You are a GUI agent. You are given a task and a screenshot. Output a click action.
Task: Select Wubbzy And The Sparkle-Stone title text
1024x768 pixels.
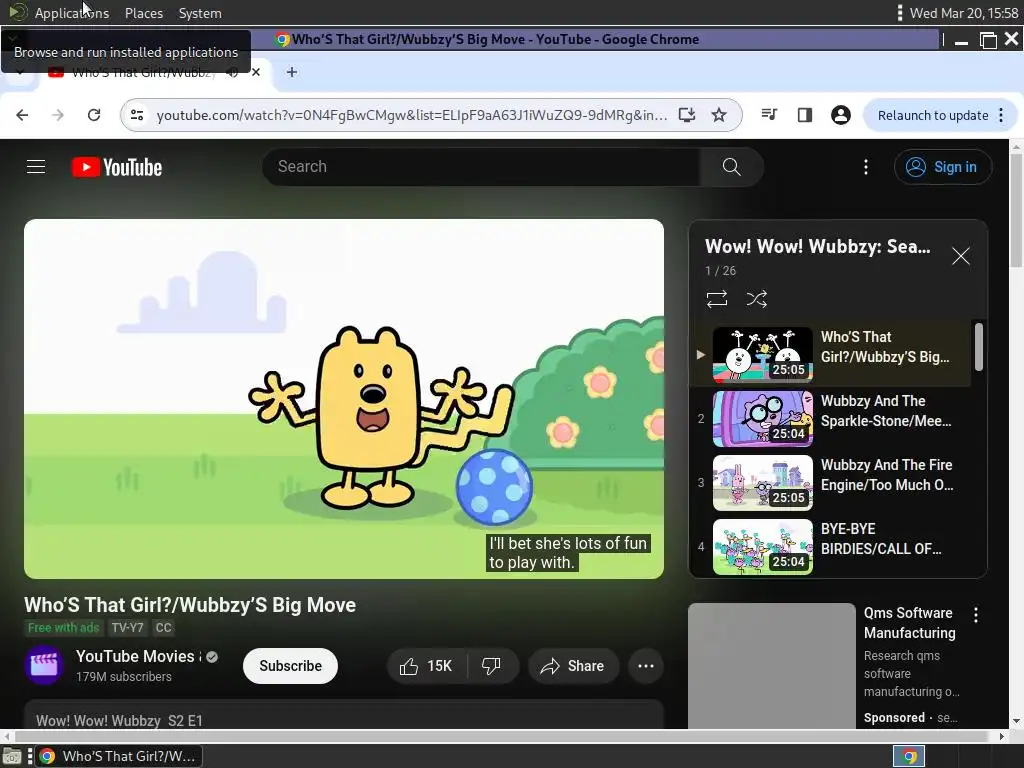click(x=886, y=411)
